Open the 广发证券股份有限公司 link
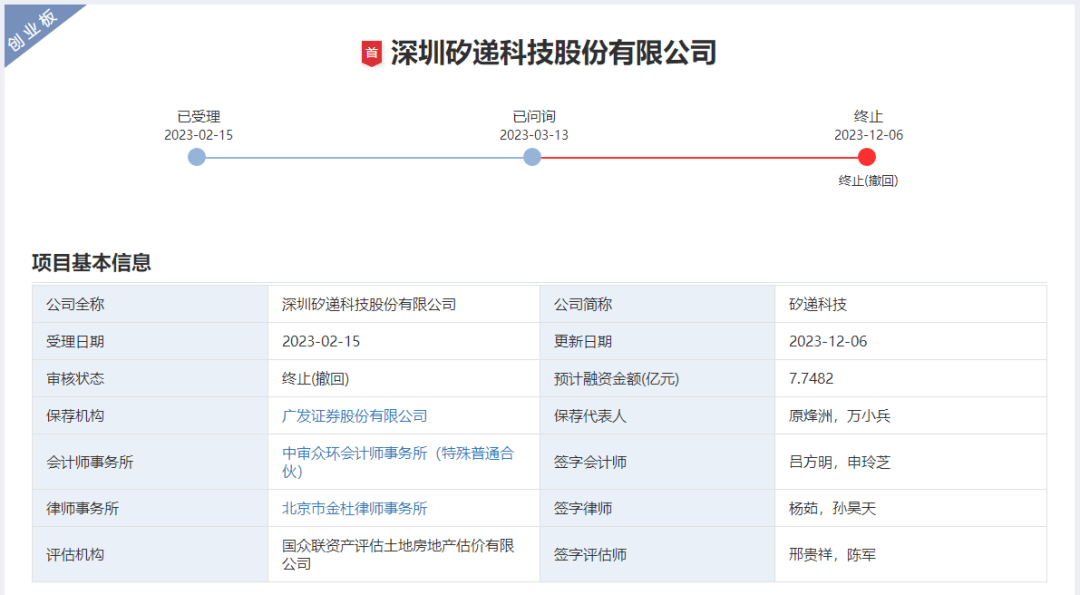The height and width of the screenshot is (595, 1080). pos(355,416)
